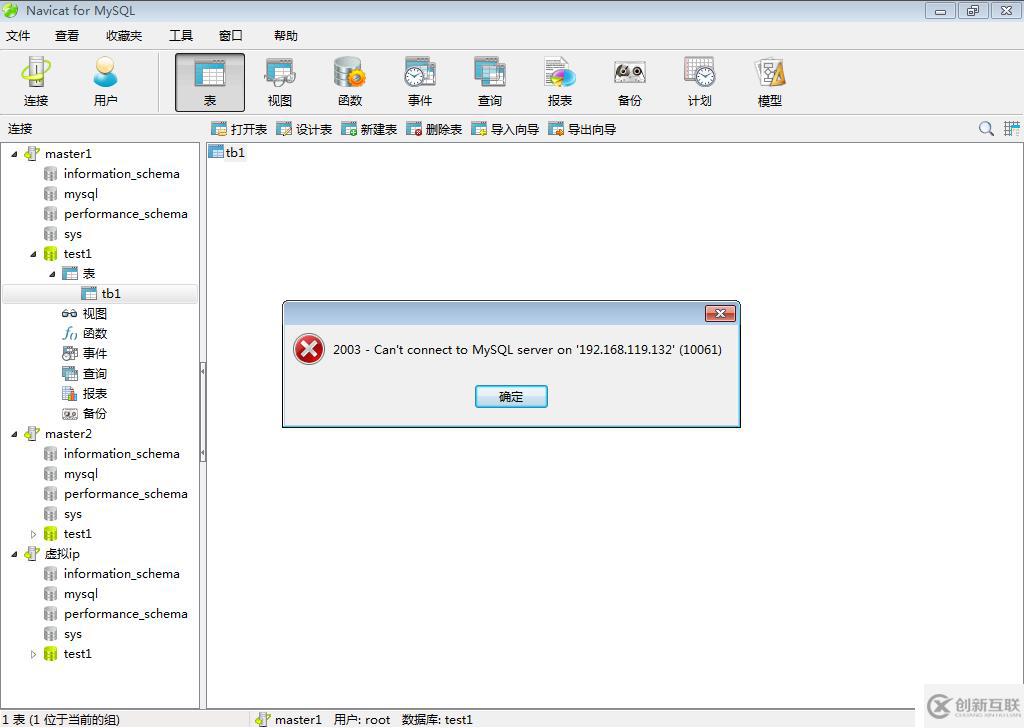1024x728 pixels.
Task: Select the 备份 (Backup) toolbar button
Action: tap(630, 82)
